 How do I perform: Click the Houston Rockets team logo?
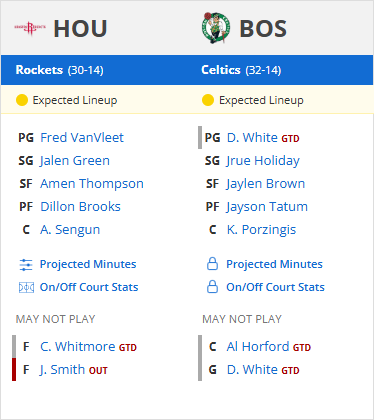click(30, 28)
